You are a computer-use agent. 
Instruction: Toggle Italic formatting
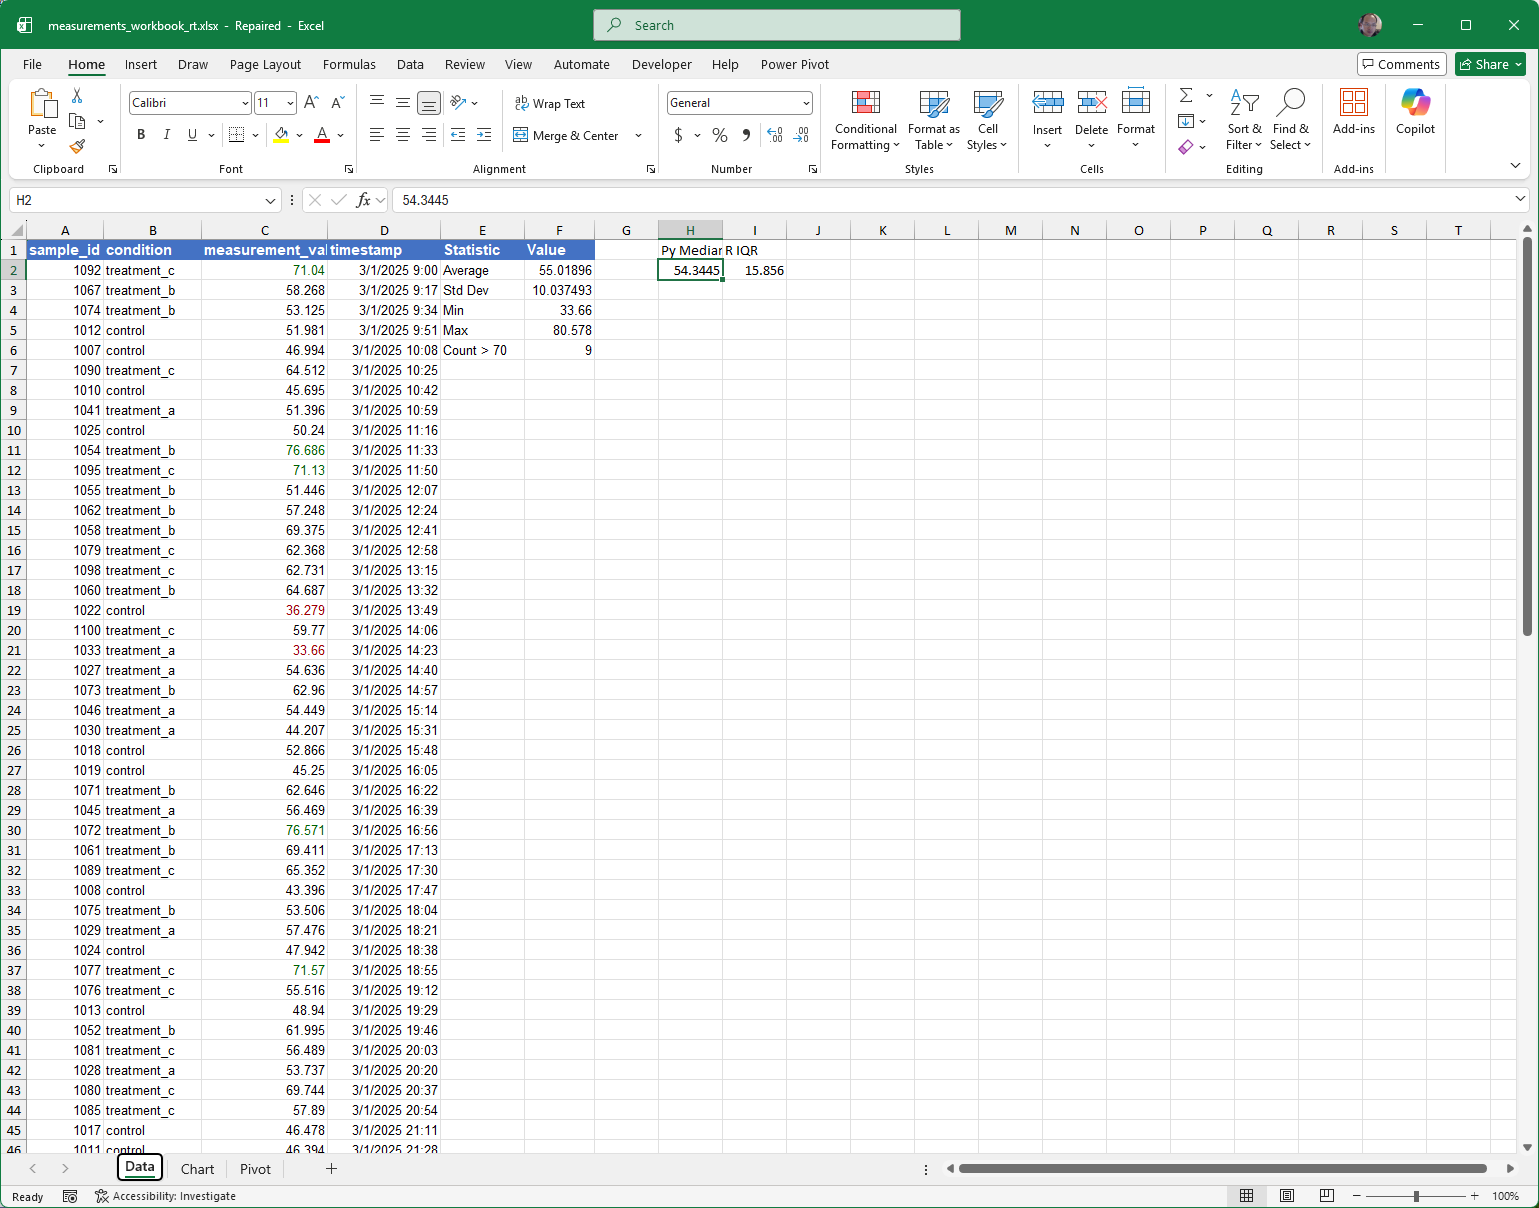166,135
